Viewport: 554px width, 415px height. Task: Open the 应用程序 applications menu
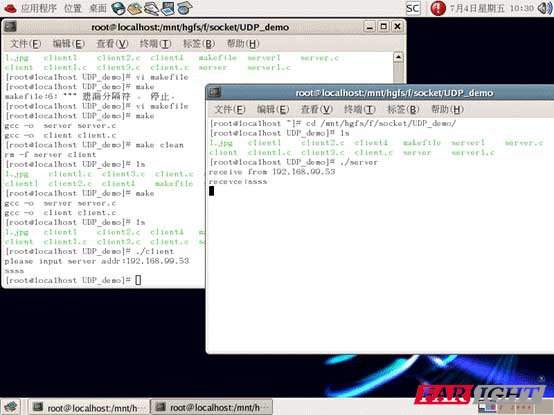[39, 8]
